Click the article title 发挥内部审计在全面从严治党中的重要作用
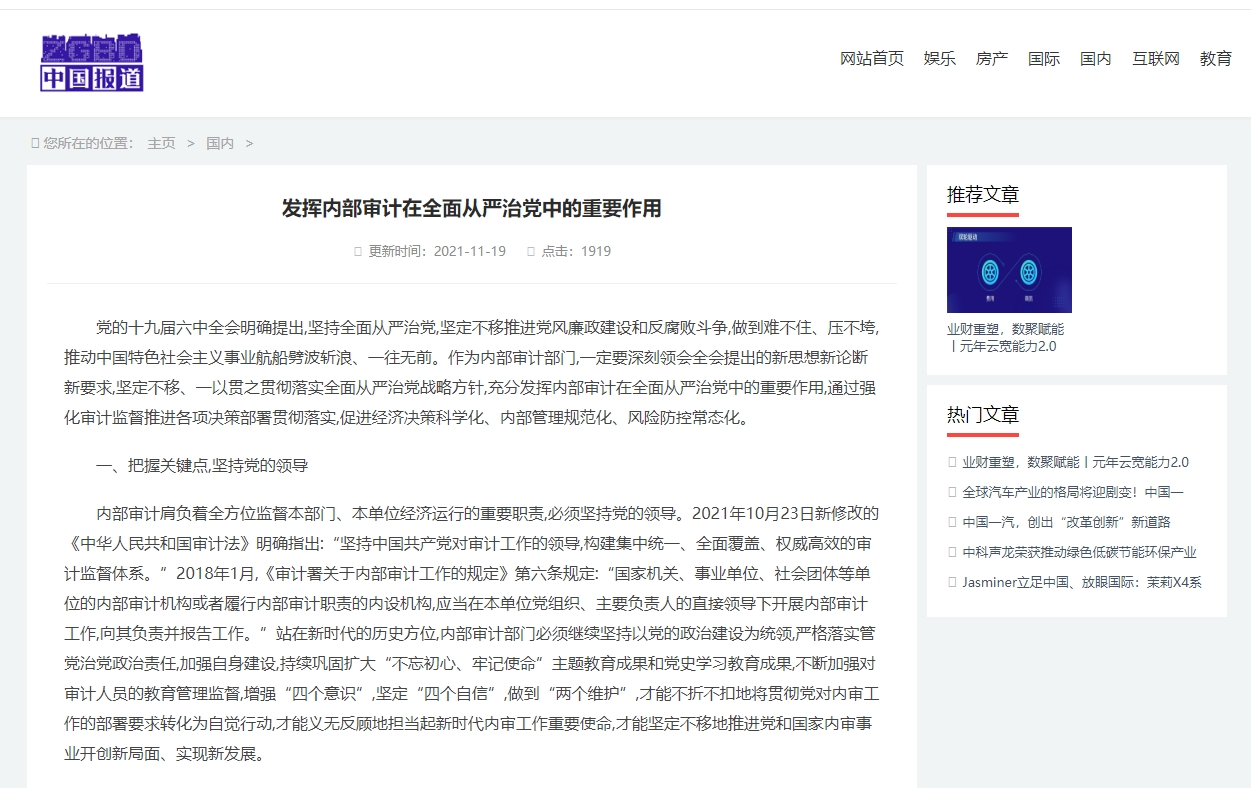The image size is (1251, 788). (x=471, y=208)
